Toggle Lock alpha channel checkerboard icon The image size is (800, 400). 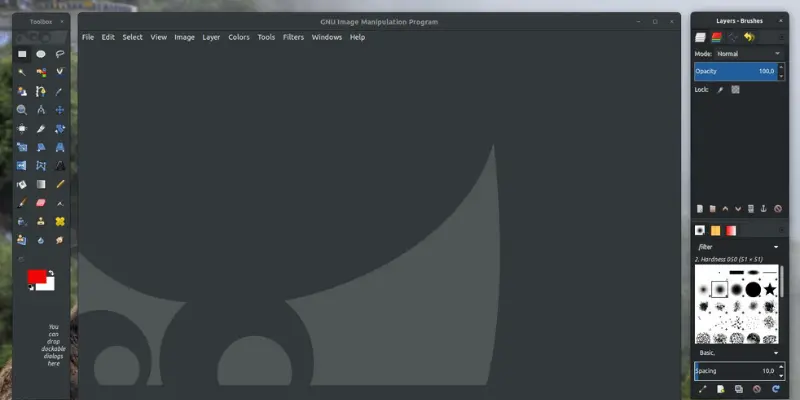pyautogui.click(x=735, y=90)
